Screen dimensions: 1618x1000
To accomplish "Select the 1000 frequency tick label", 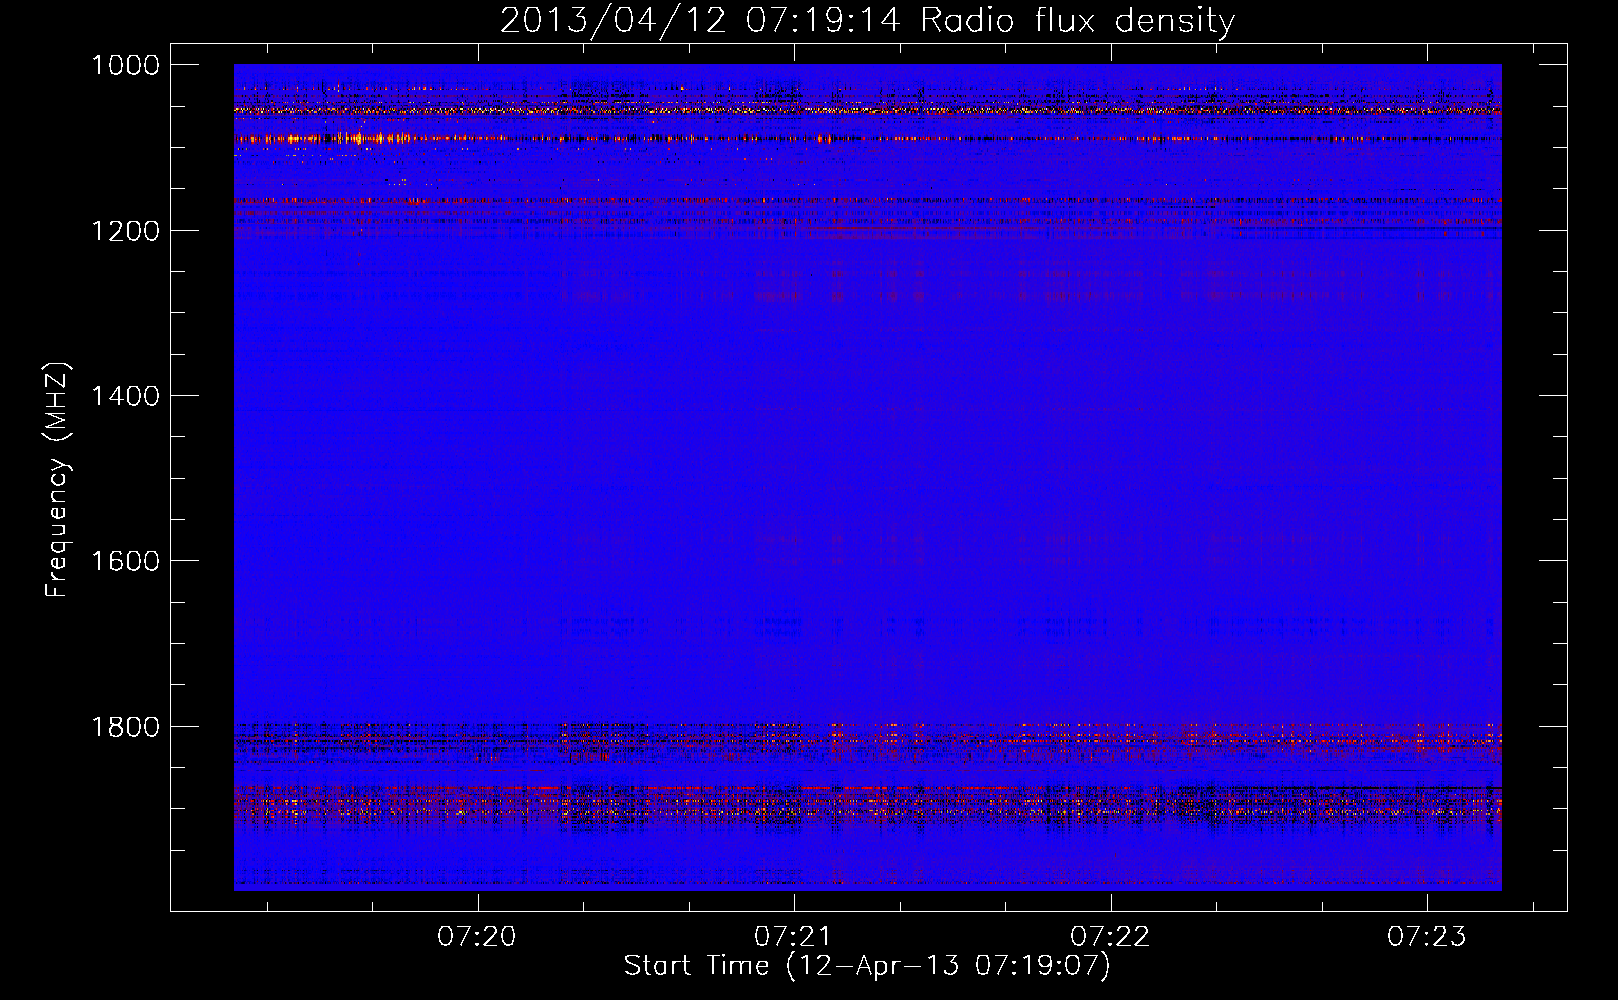I will (126, 65).
